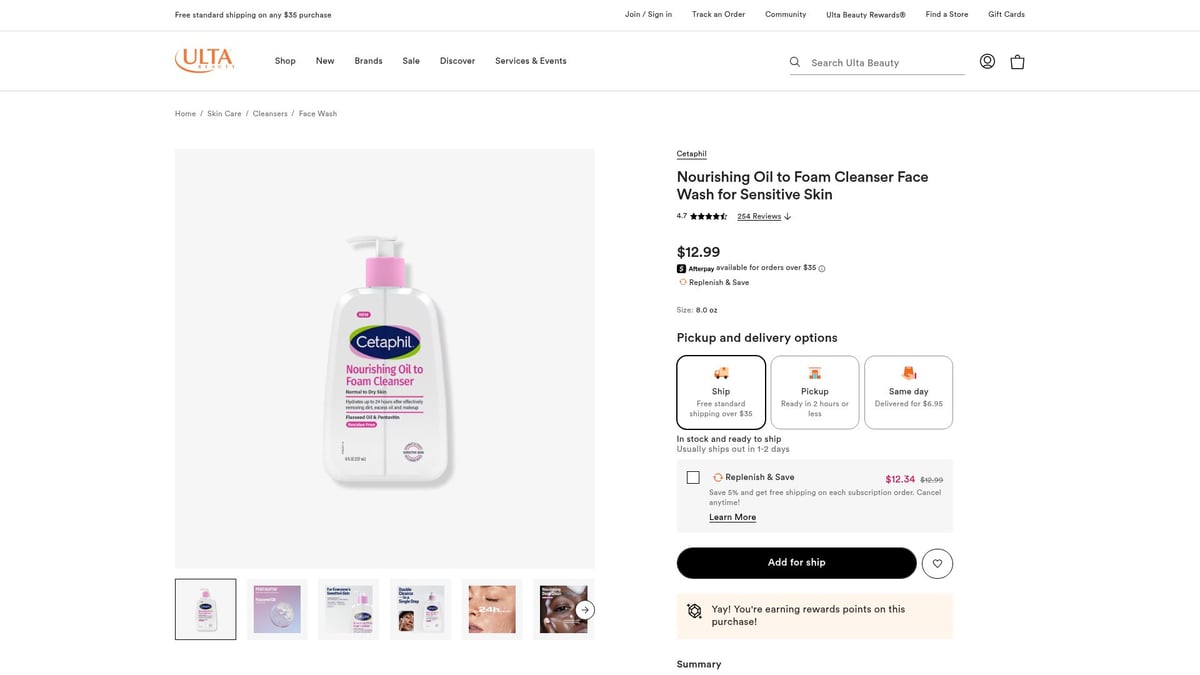Click Afterpay info icon
Screen dimensions: 1200x675
822,268
